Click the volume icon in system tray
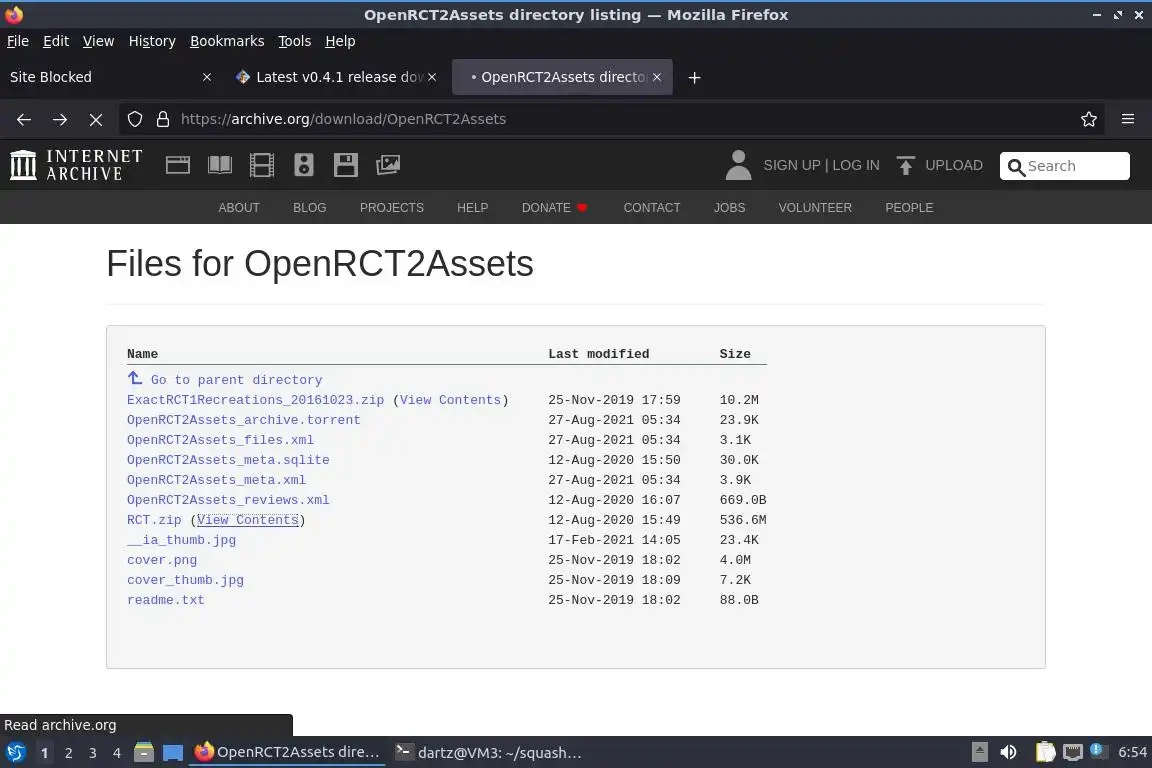 [1009, 752]
